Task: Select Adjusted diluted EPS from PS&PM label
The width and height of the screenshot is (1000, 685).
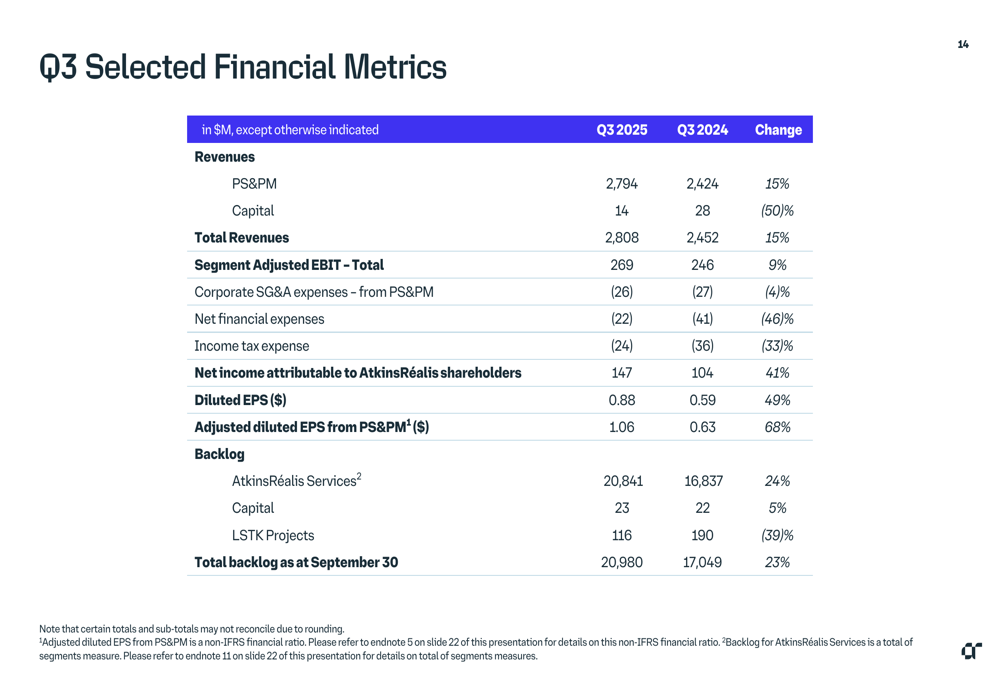Action: [x=311, y=427]
